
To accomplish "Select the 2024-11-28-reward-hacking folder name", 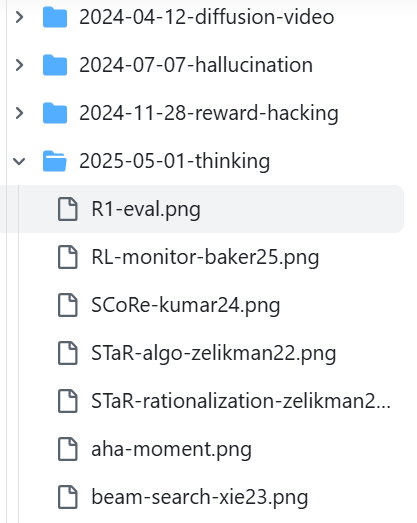I will coord(209,113).
